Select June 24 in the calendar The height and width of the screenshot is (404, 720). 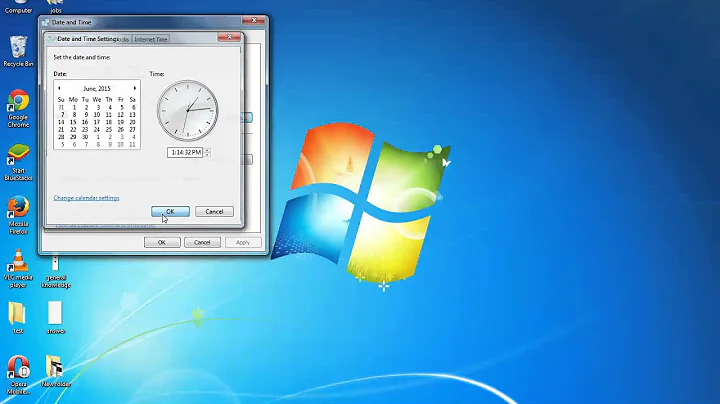[97, 129]
